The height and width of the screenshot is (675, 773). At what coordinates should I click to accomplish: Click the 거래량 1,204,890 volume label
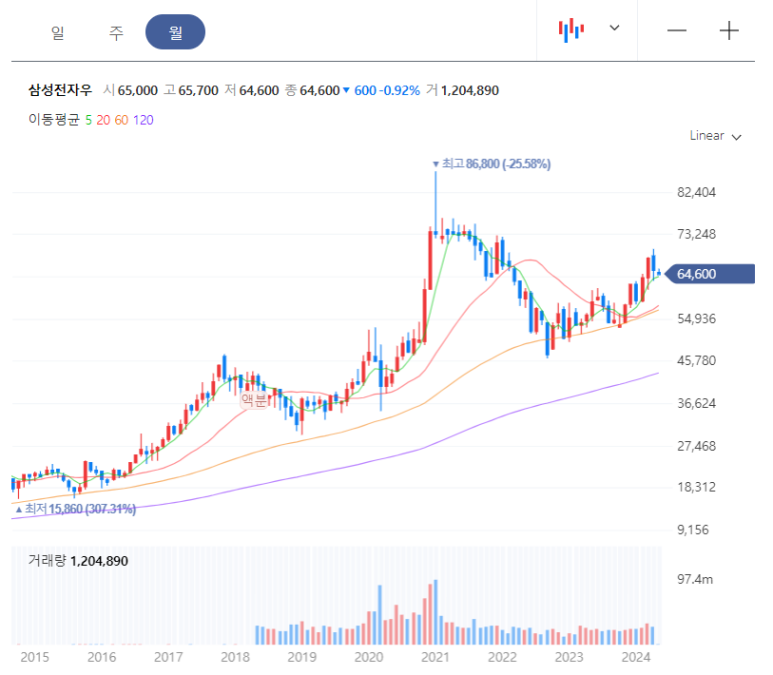78,561
